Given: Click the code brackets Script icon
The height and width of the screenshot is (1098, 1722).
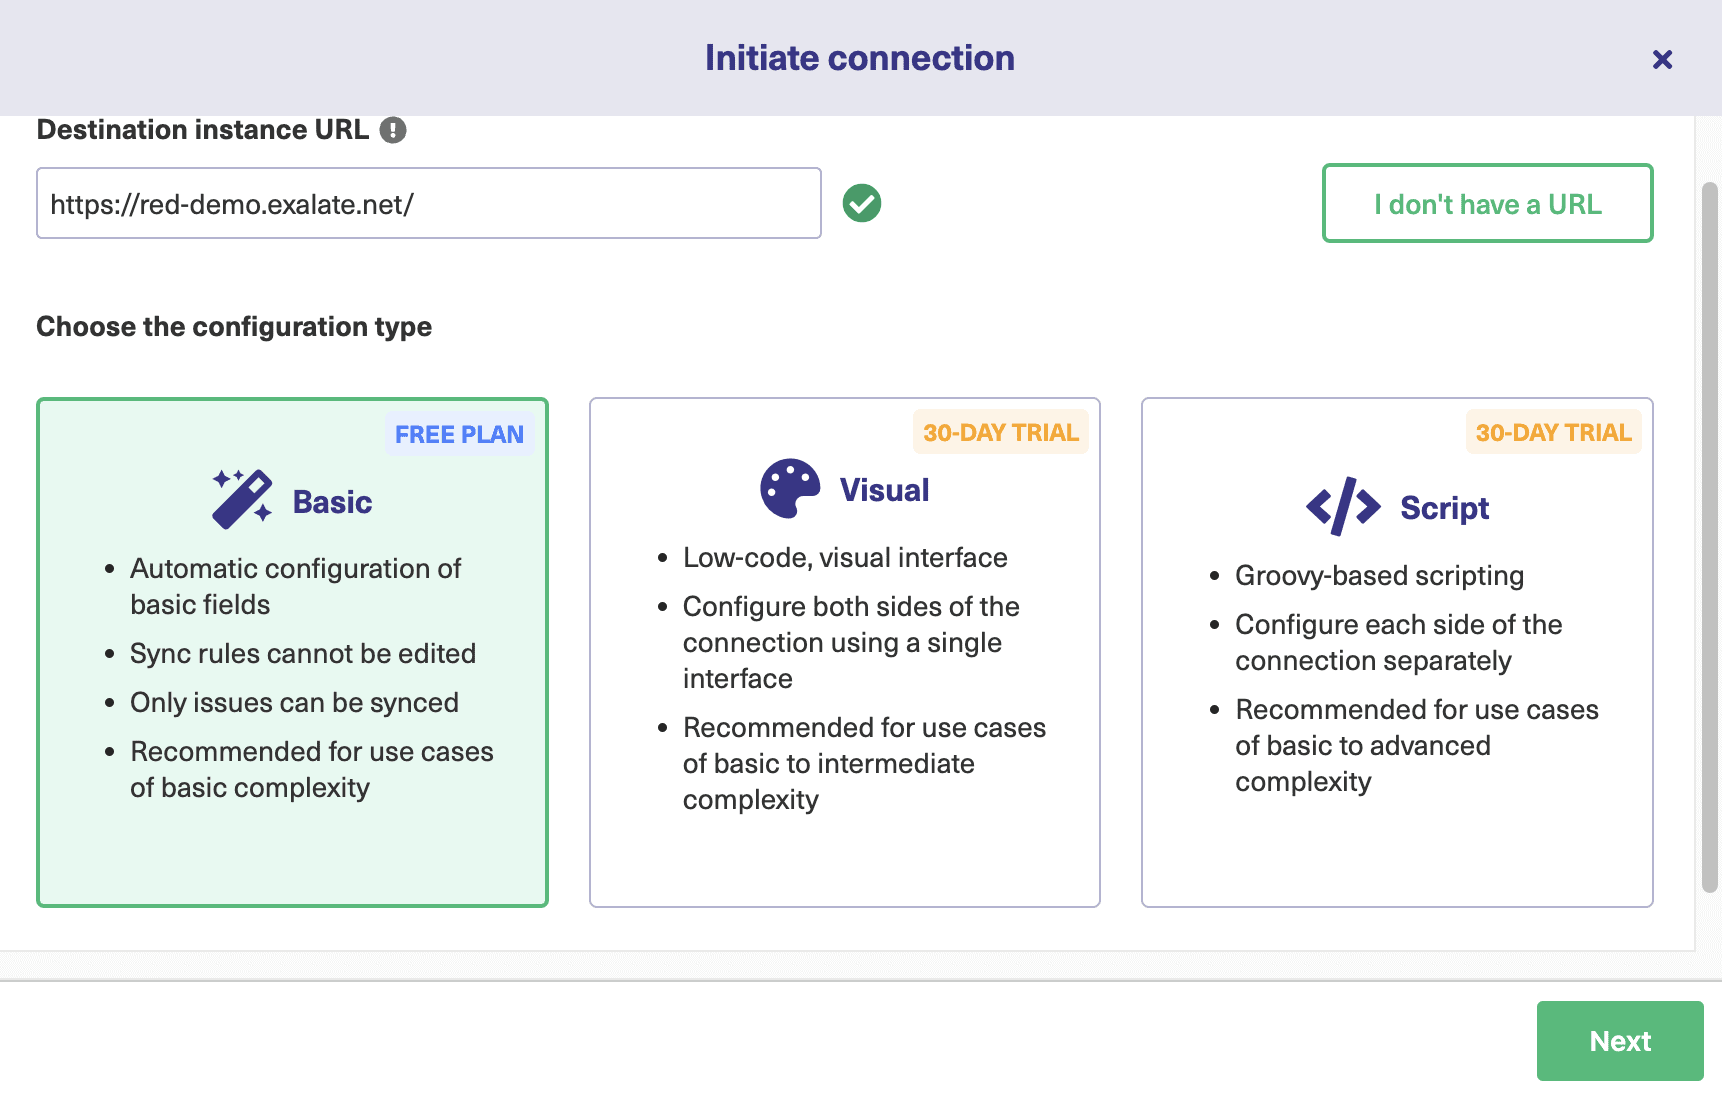Looking at the screenshot, I should pos(1343,507).
